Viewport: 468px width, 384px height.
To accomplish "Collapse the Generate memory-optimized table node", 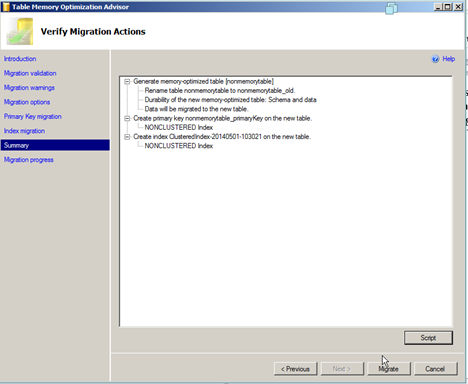I will pos(127,81).
